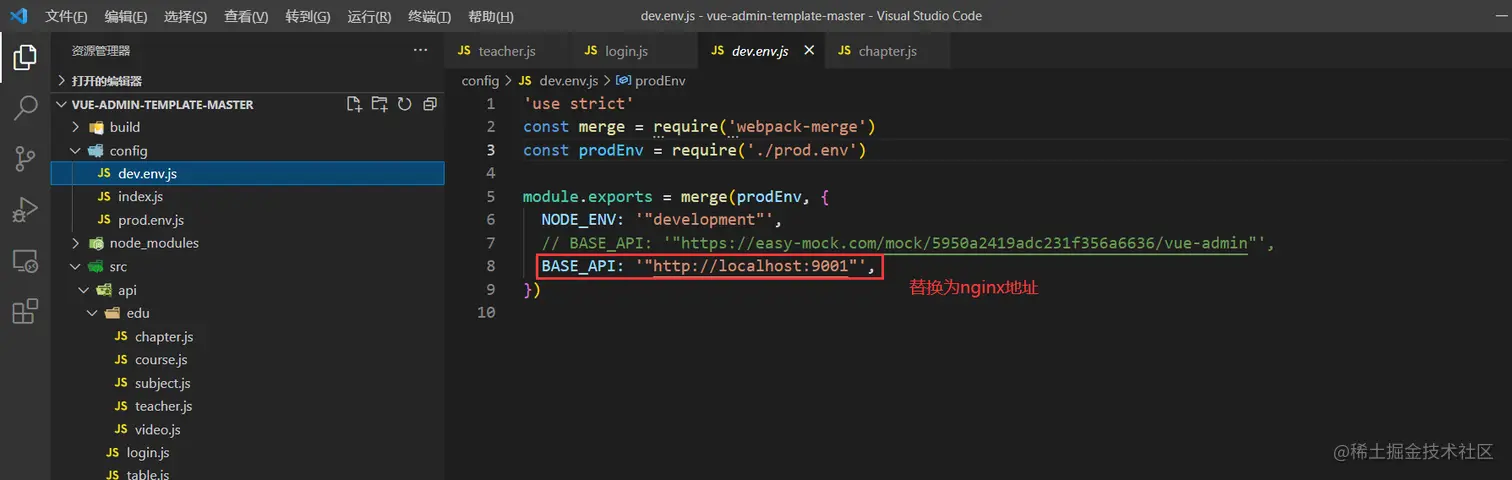Open the 编辑(E) menu
The image size is (1512, 480).
pyautogui.click(x=126, y=17)
